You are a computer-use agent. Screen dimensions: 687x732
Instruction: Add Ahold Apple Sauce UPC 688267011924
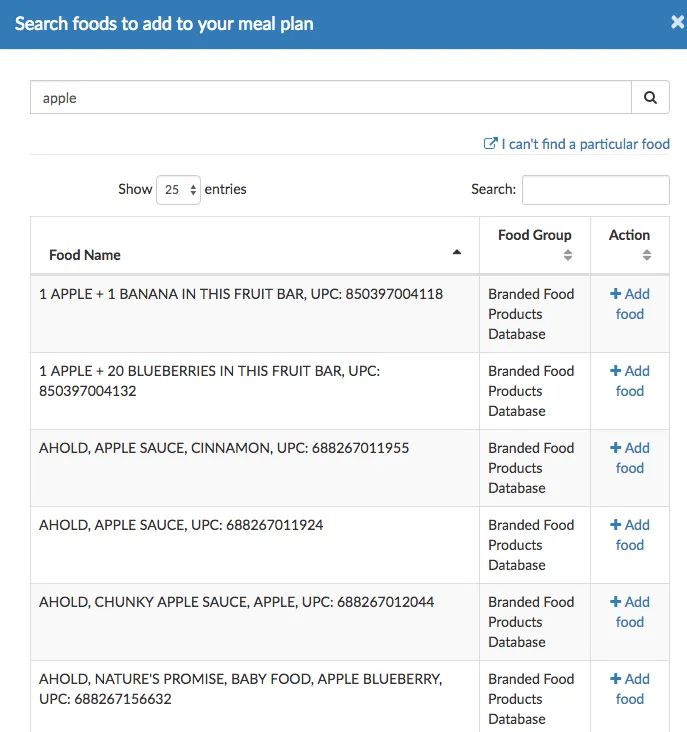pos(630,535)
